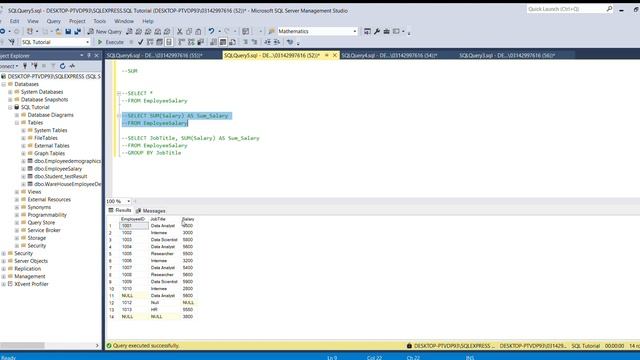Click the Quick Launch search magnifier icon
Viewport: 640px width, 360px height.
click(609, 9)
